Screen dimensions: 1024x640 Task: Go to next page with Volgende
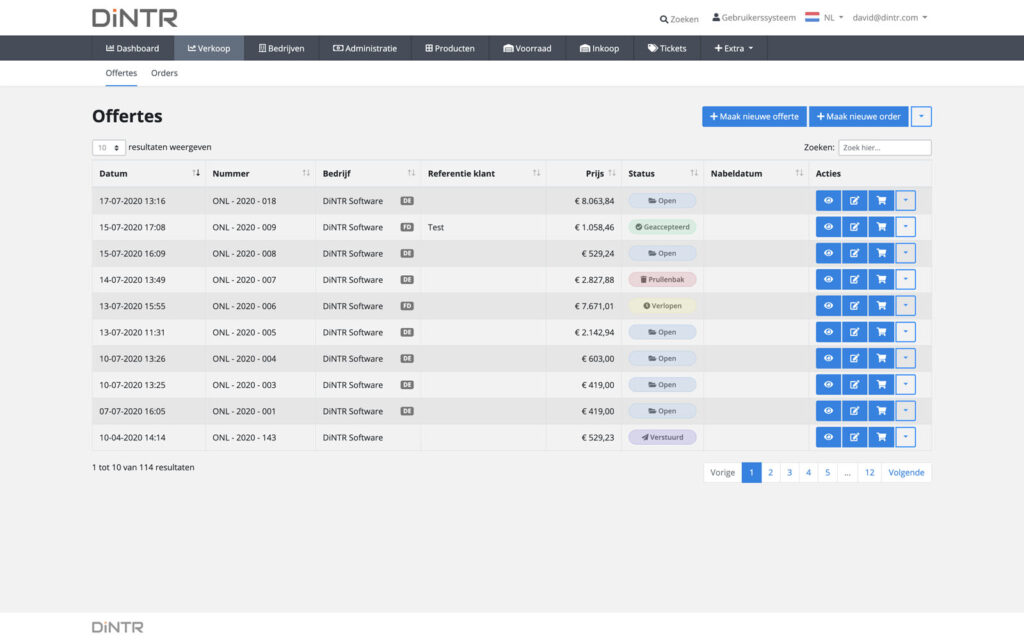click(906, 473)
